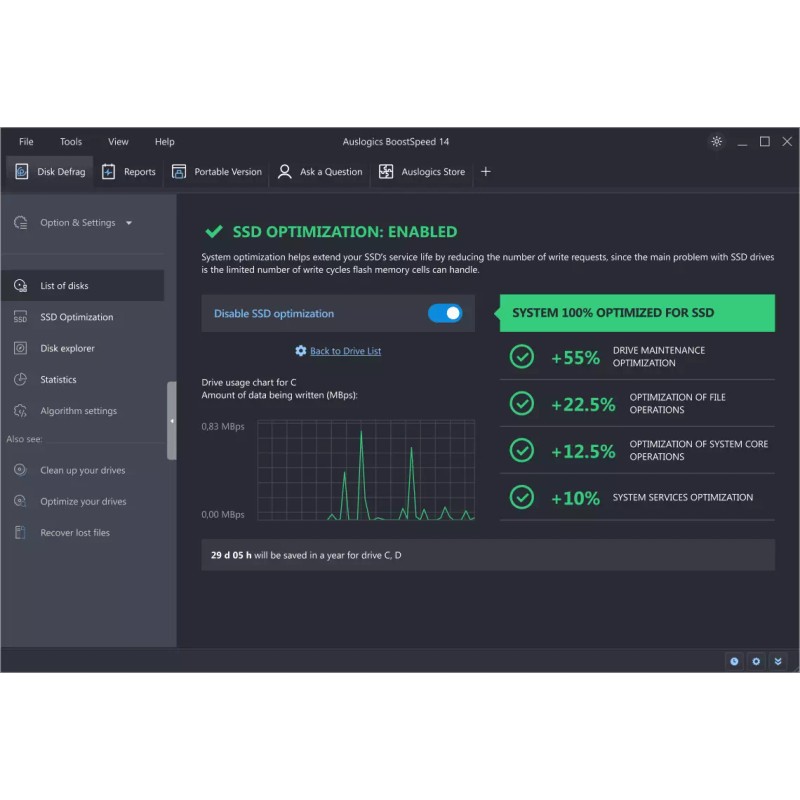The width and height of the screenshot is (800, 800).
Task: Follow the Back to Drive List link
Action: coord(345,351)
